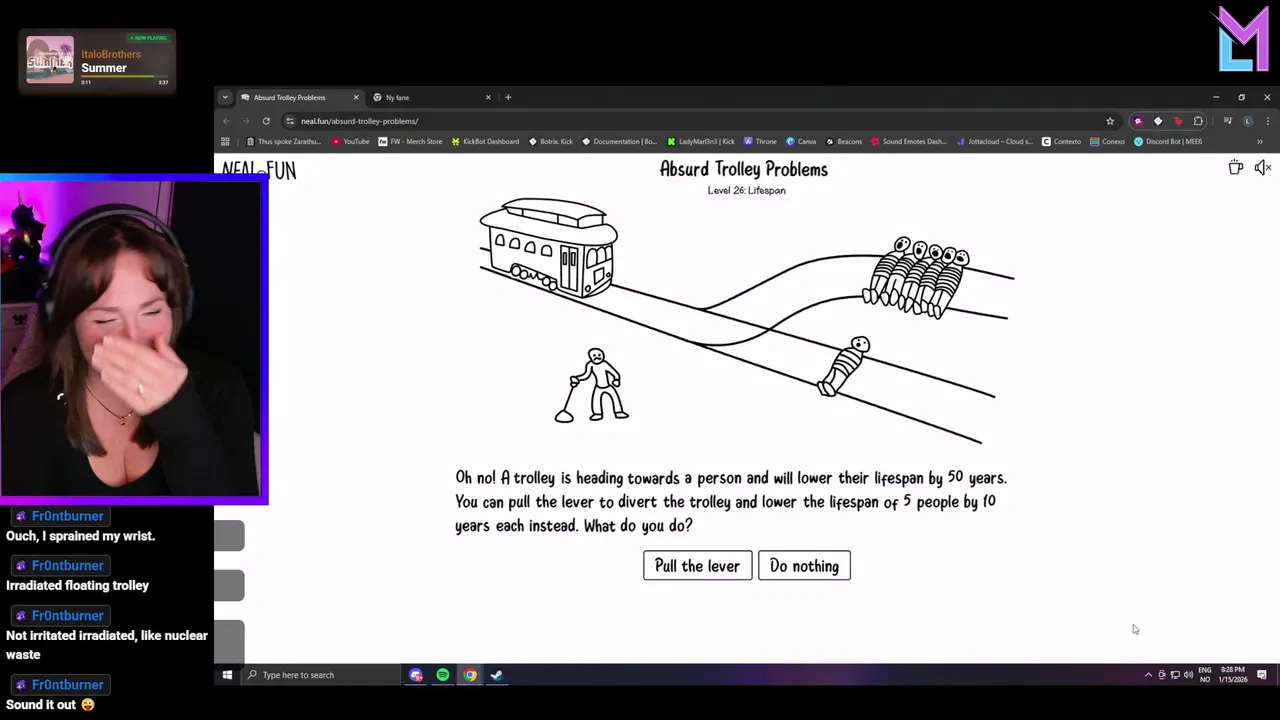
Task: Go back in browser history
Action: coord(226,121)
